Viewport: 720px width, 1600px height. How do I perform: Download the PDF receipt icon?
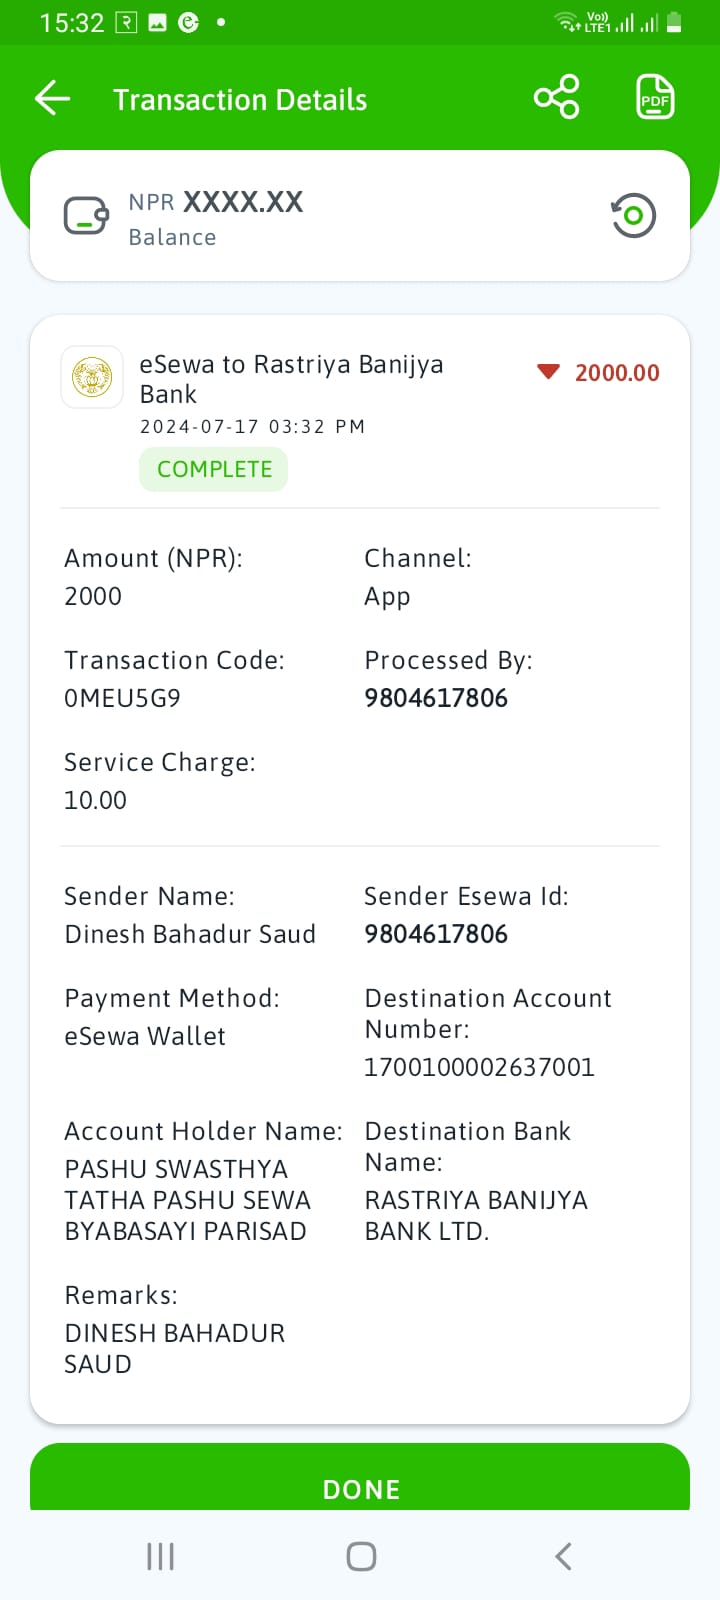click(x=655, y=97)
